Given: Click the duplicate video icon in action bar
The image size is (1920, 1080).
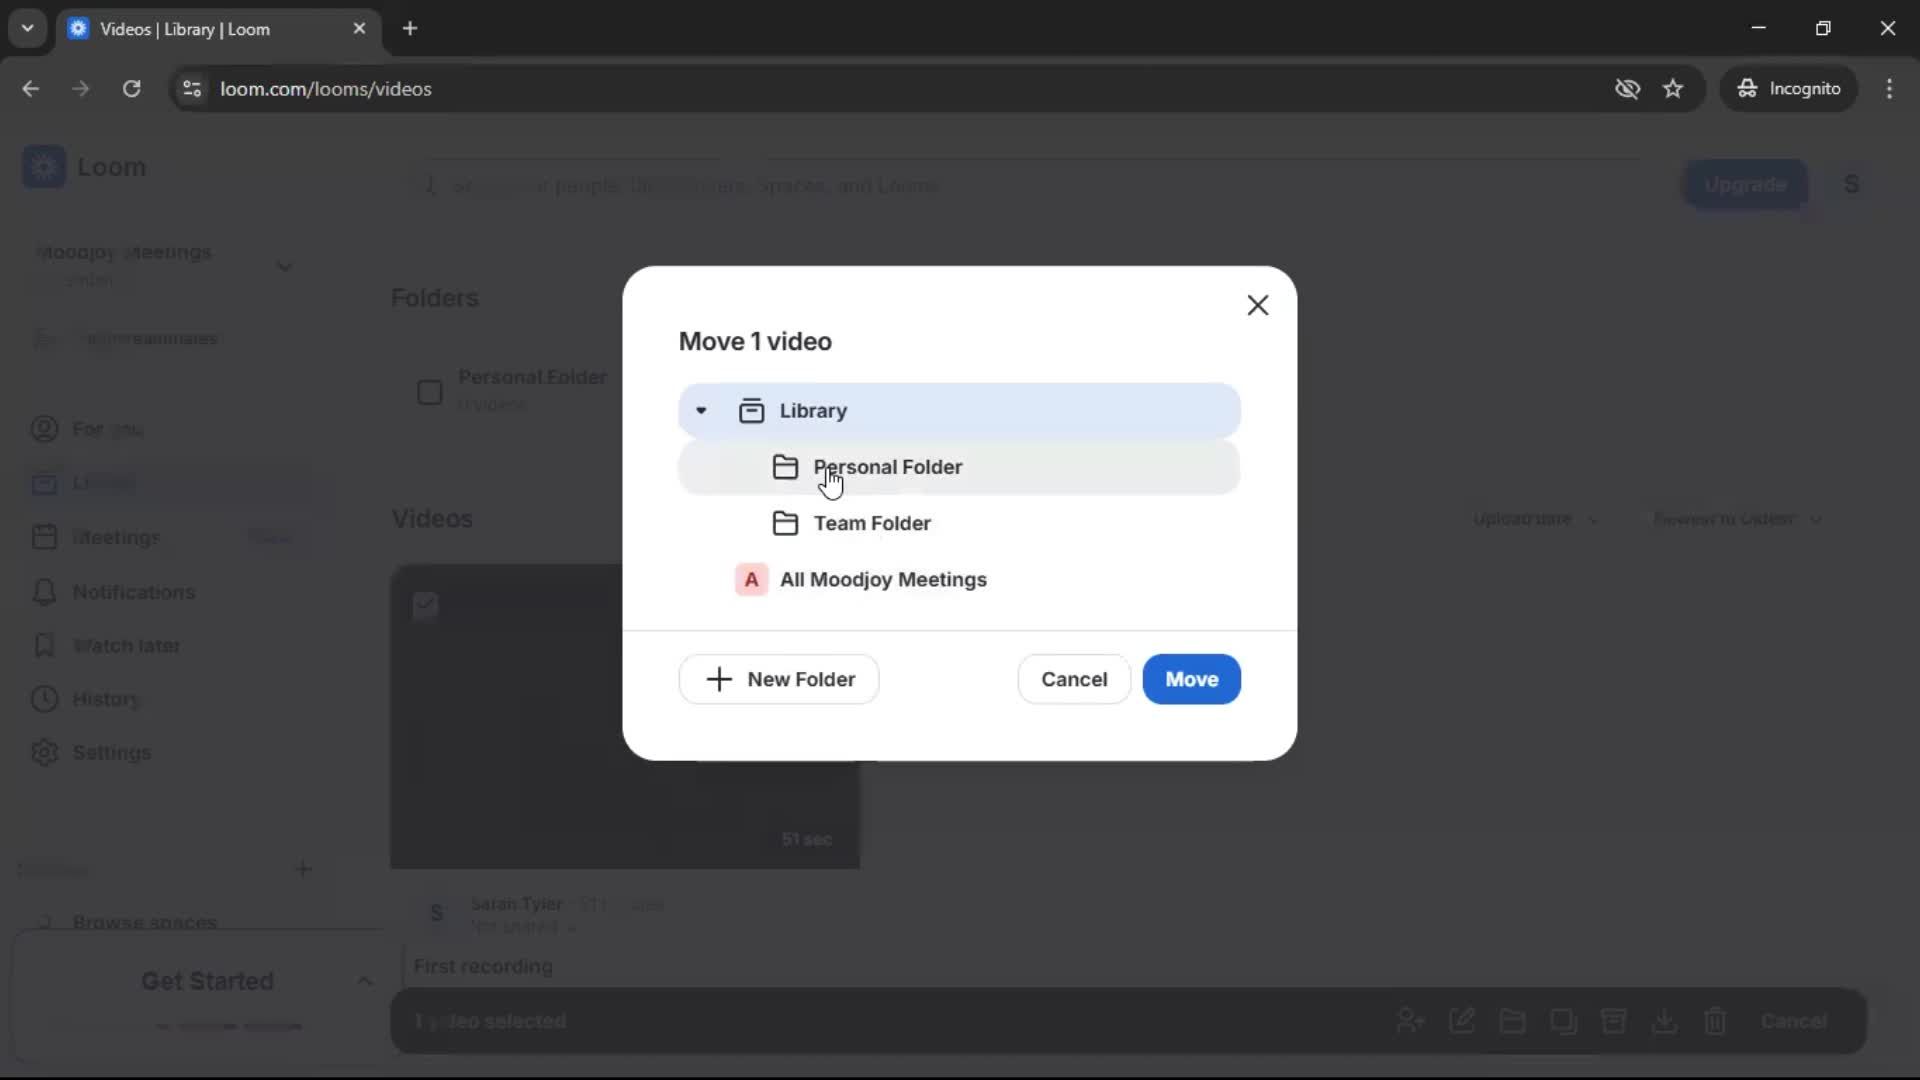Looking at the screenshot, I should tap(1564, 1021).
